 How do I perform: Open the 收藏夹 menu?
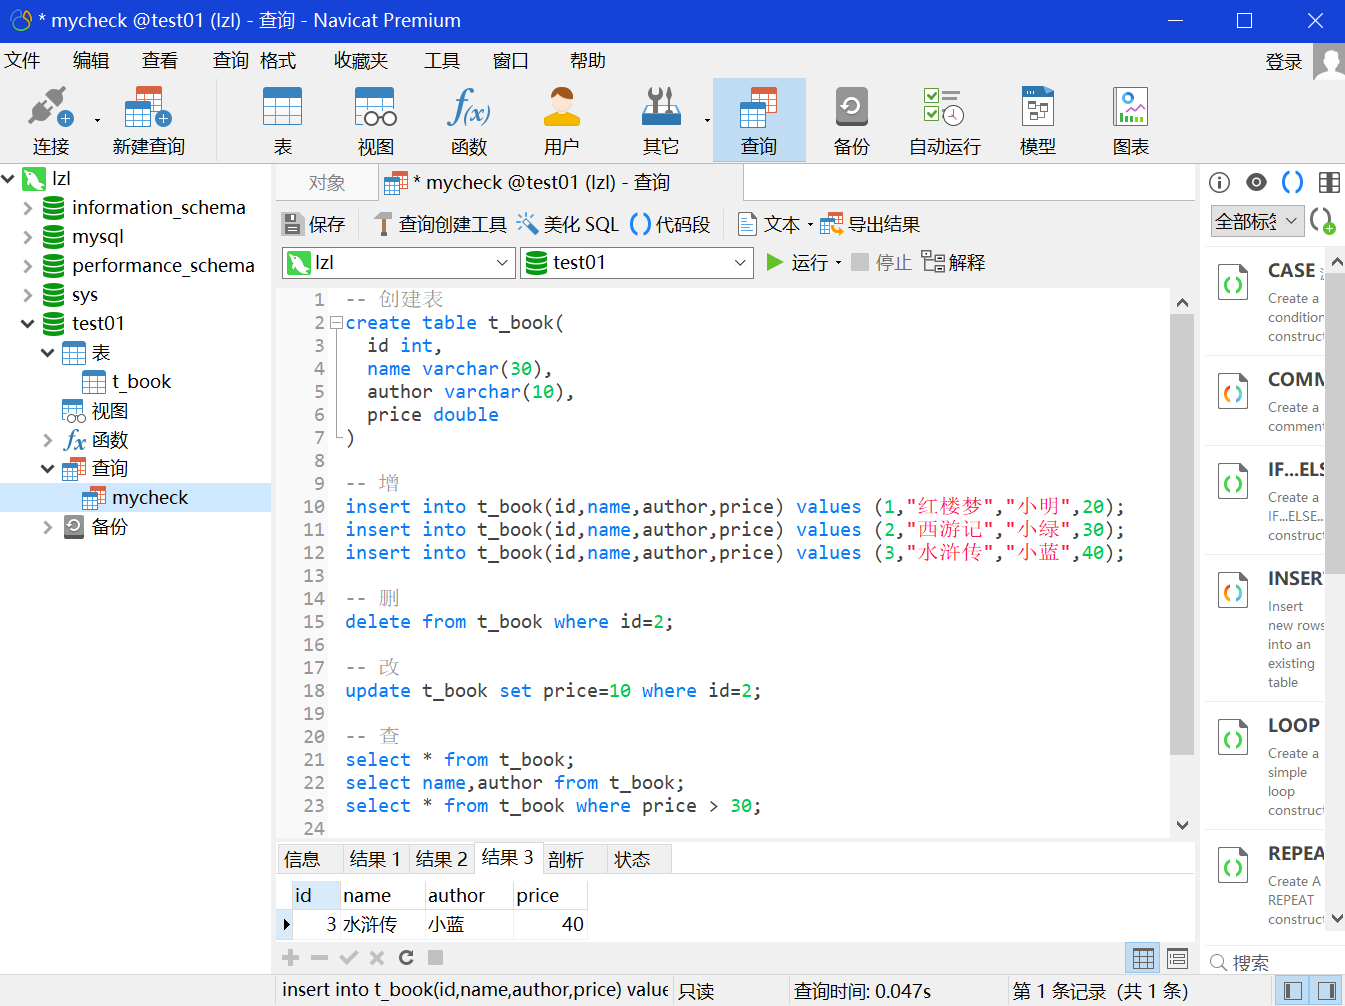click(x=360, y=61)
